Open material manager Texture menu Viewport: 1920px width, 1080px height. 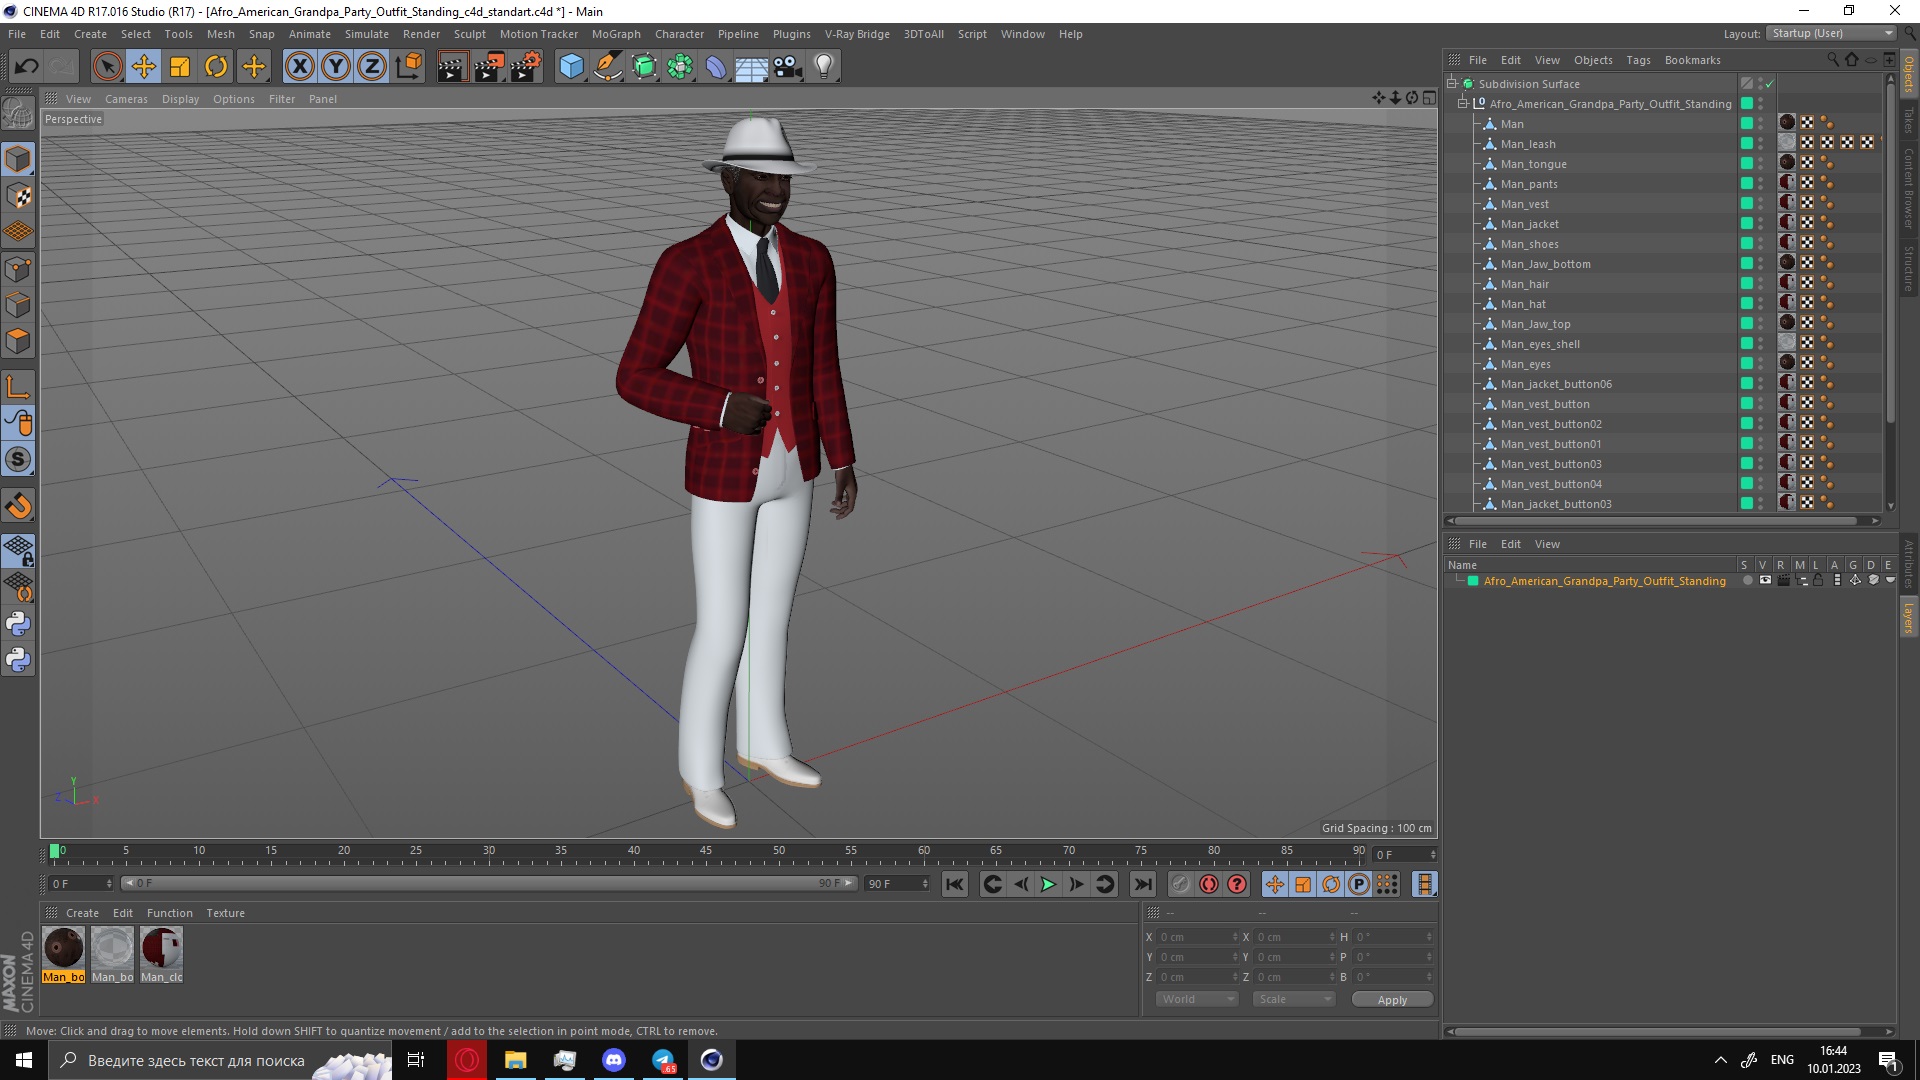[225, 913]
